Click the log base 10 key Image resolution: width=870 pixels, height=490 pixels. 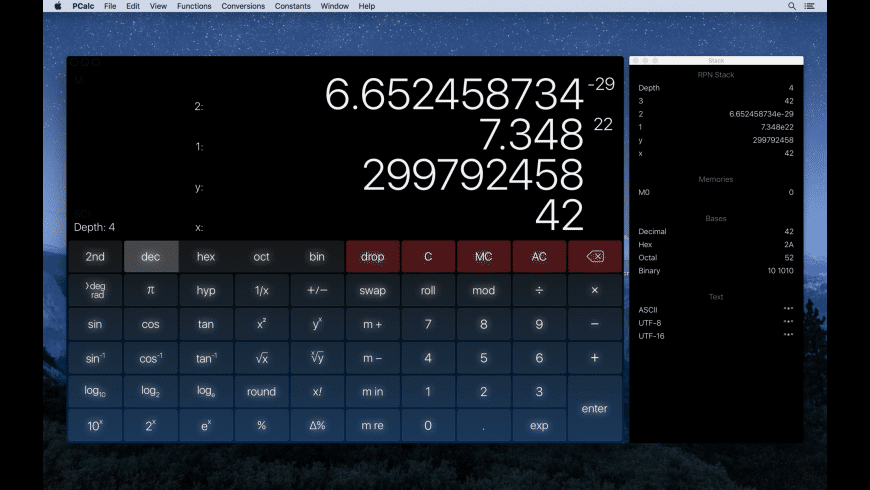tap(95, 392)
